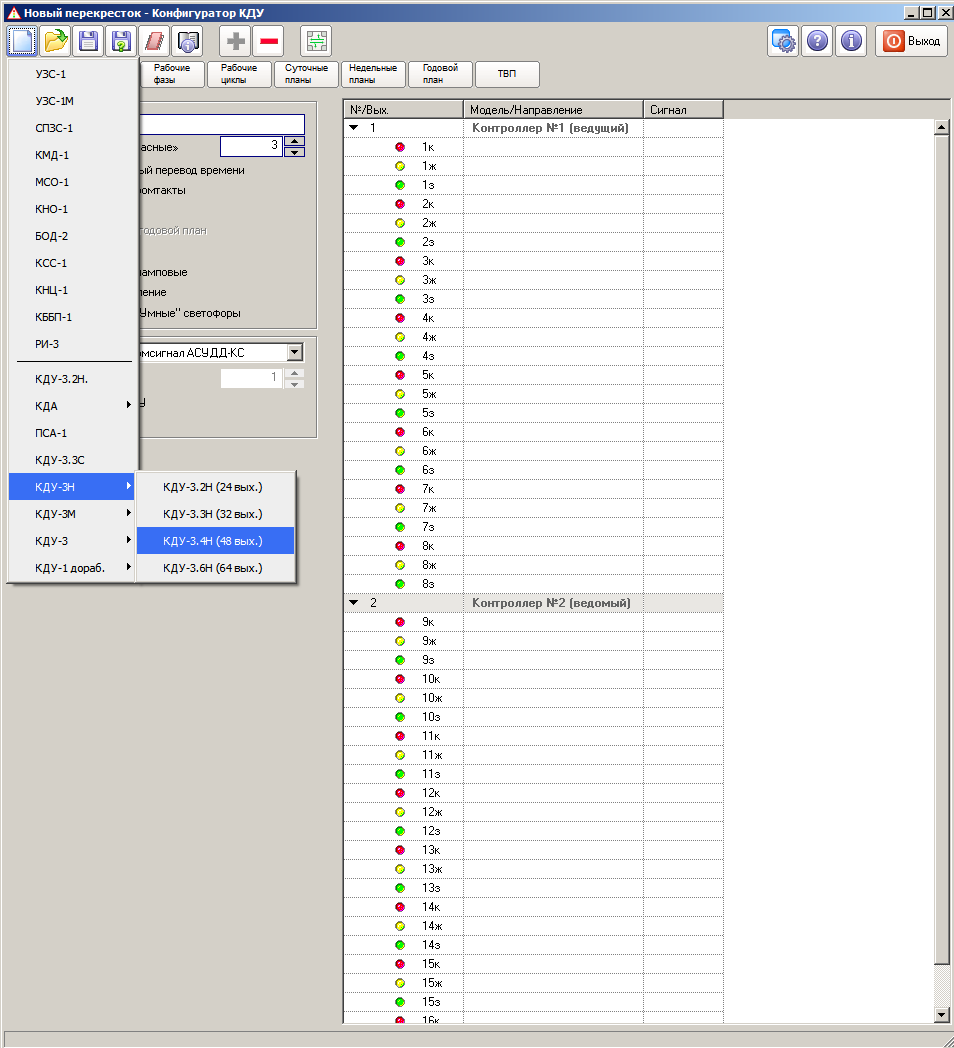Click the Модель/Направление column header
The height and width of the screenshot is (1048, 954).
point(553,110)
